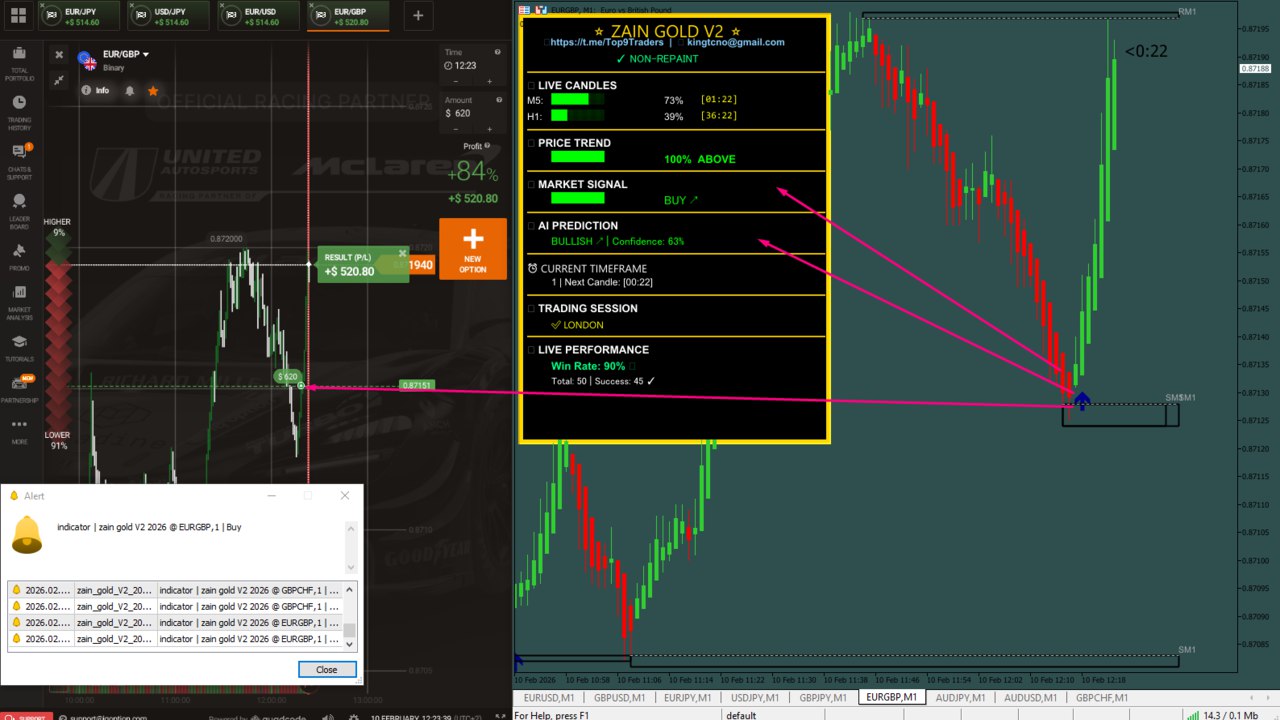Open the AUDJPY,M1 chart tab

(x=961, y=697)
